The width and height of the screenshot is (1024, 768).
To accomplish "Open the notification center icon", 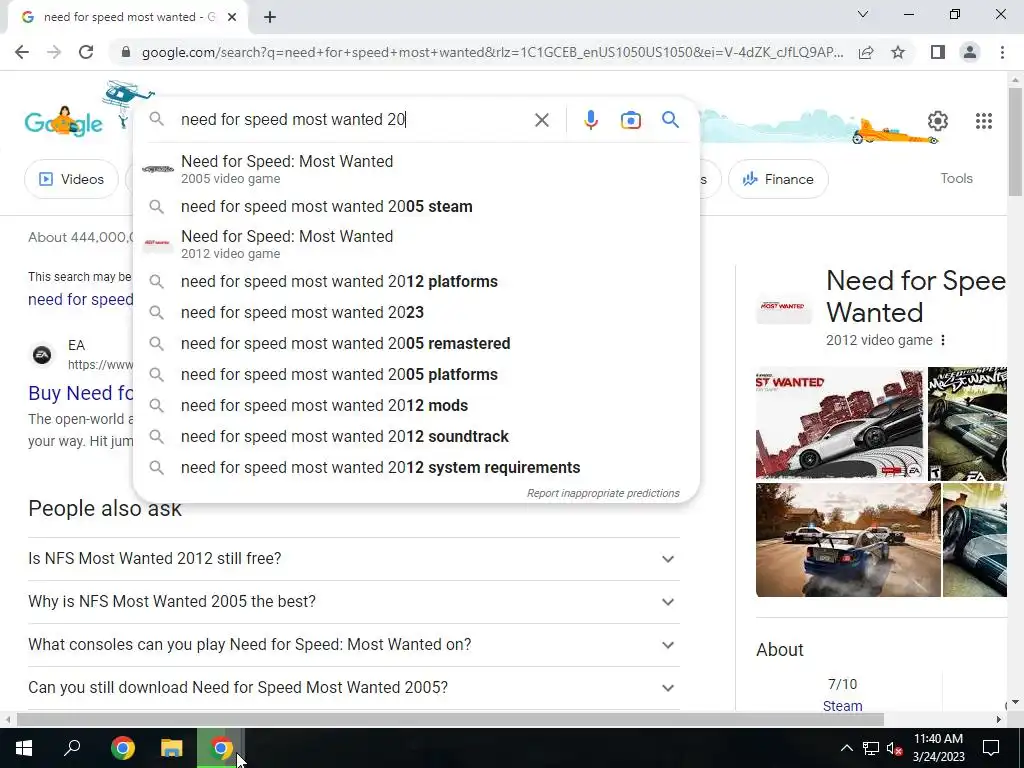I will (991, 748).
